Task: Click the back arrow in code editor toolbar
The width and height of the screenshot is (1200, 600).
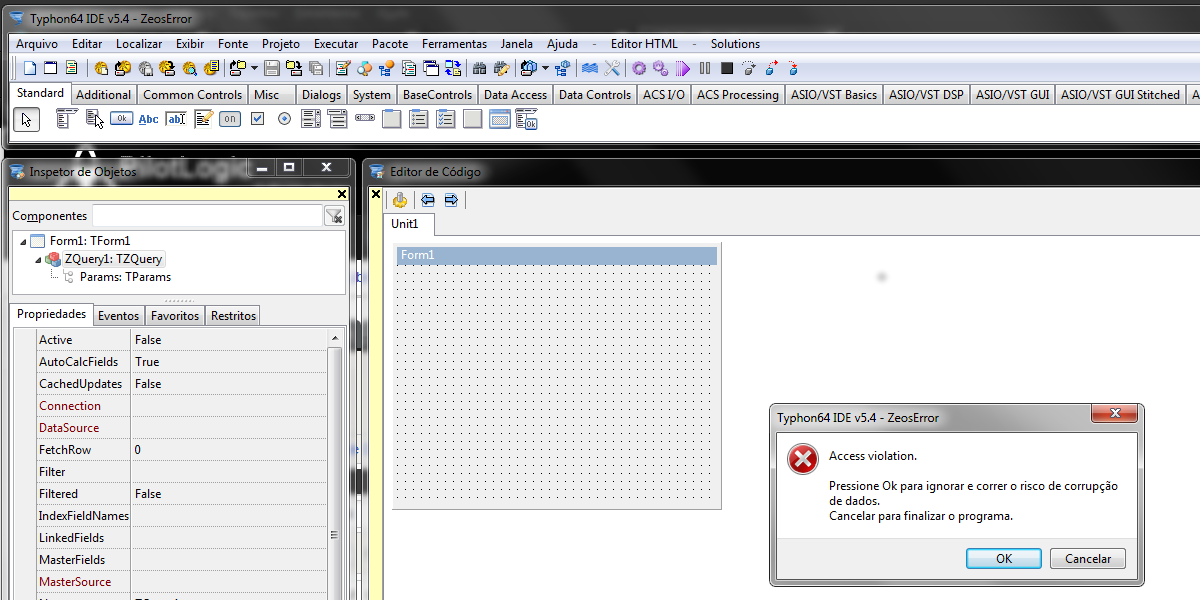Action: pyautogui.click(x=428, y=200)
